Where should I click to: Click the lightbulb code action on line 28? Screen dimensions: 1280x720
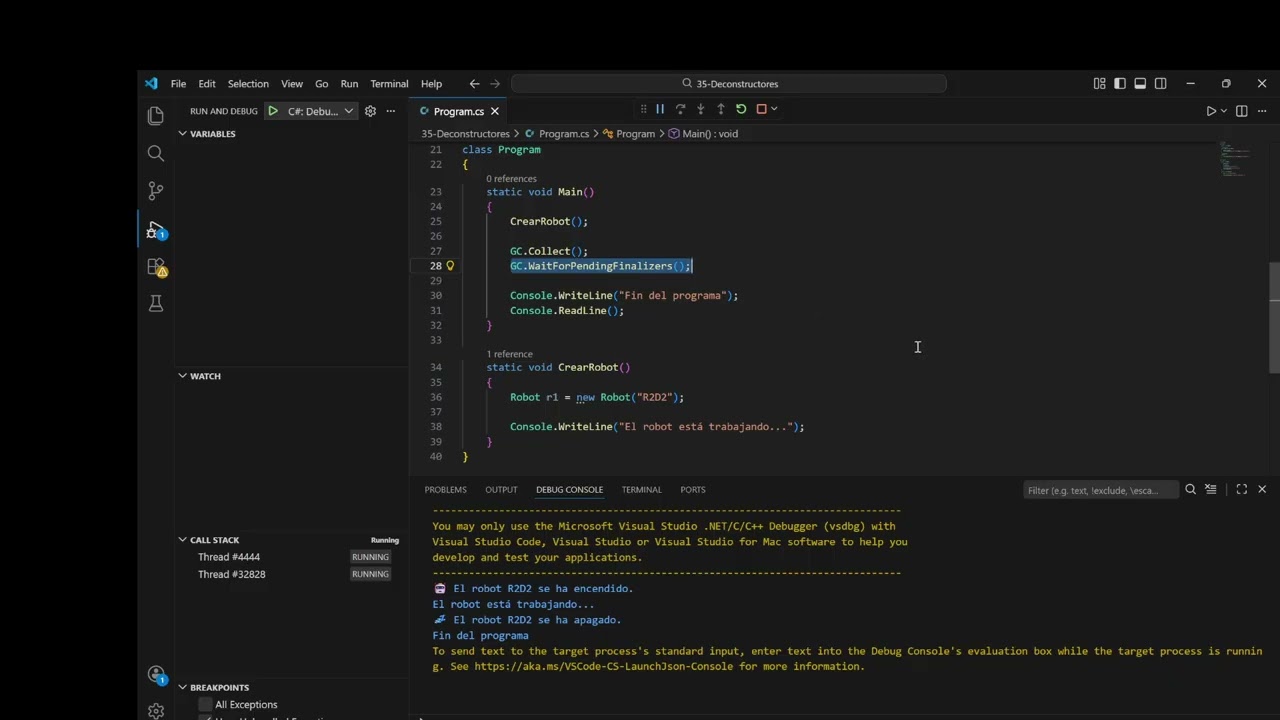click(x=450, y=266)
